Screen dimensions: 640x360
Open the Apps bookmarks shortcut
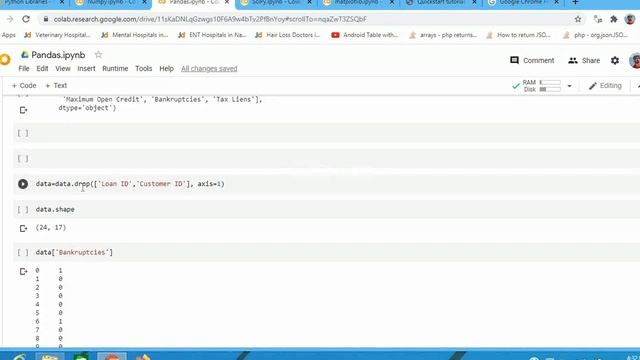click(x=9, y=35)
